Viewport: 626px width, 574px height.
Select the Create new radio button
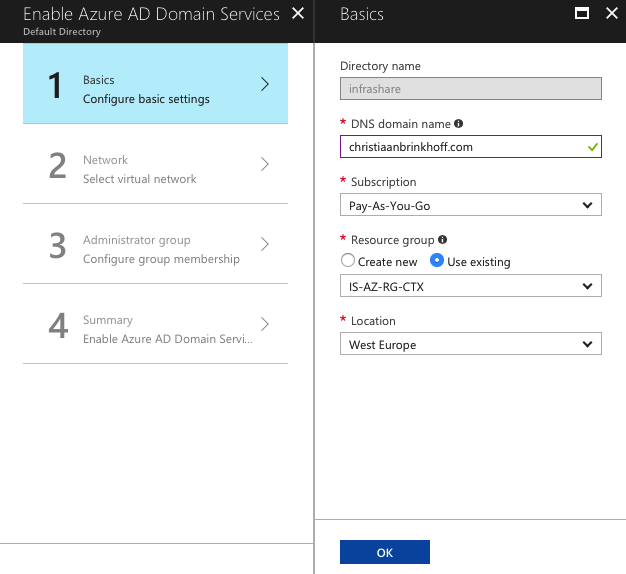click(x=348, y=260)
